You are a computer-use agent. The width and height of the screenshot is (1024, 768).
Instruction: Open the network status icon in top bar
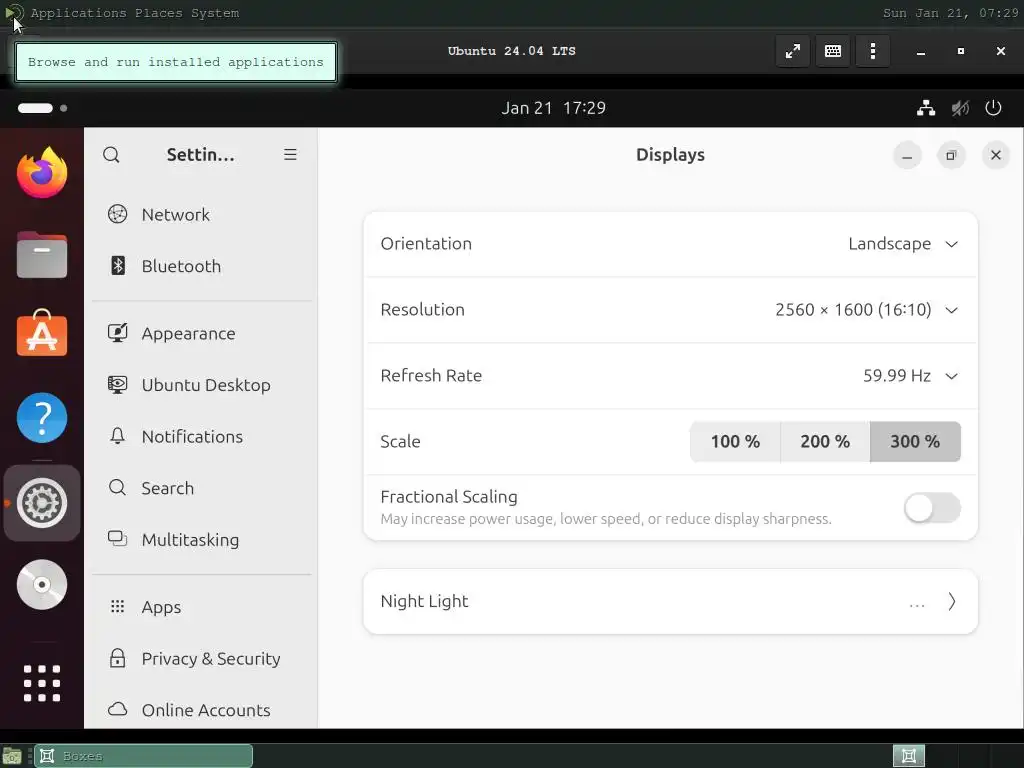click(926, 108)
